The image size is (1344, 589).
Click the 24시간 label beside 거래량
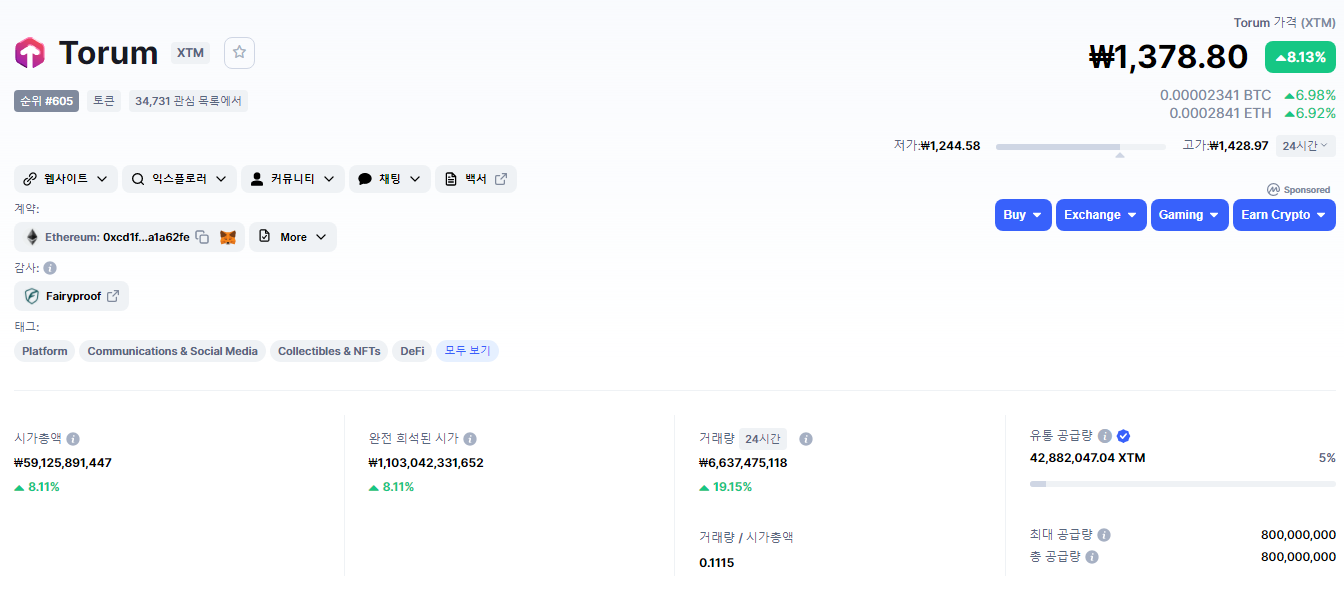[x=763, y=439]
